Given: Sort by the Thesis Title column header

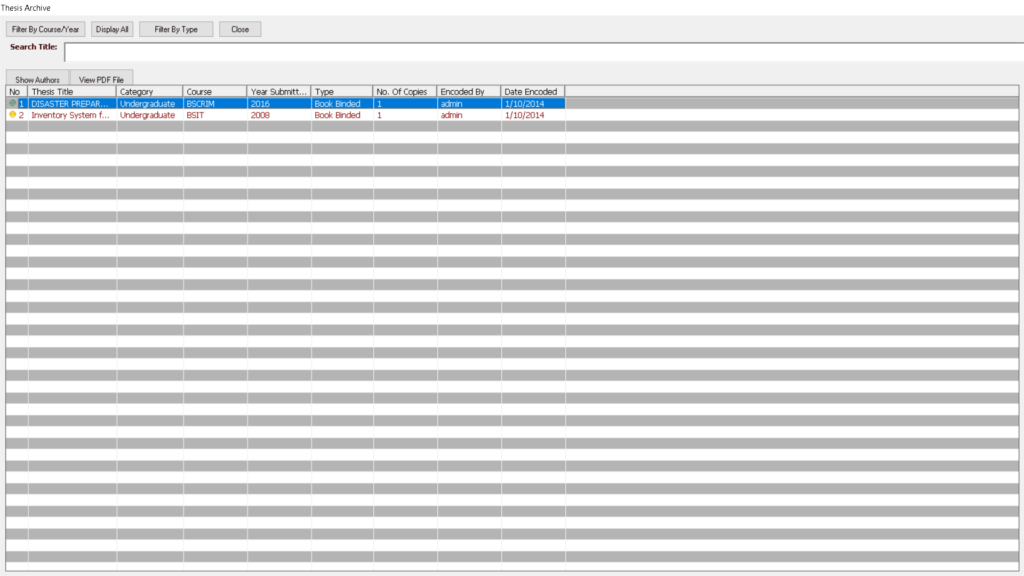Looking at the screenshot, I should click(x=70, y=91).
